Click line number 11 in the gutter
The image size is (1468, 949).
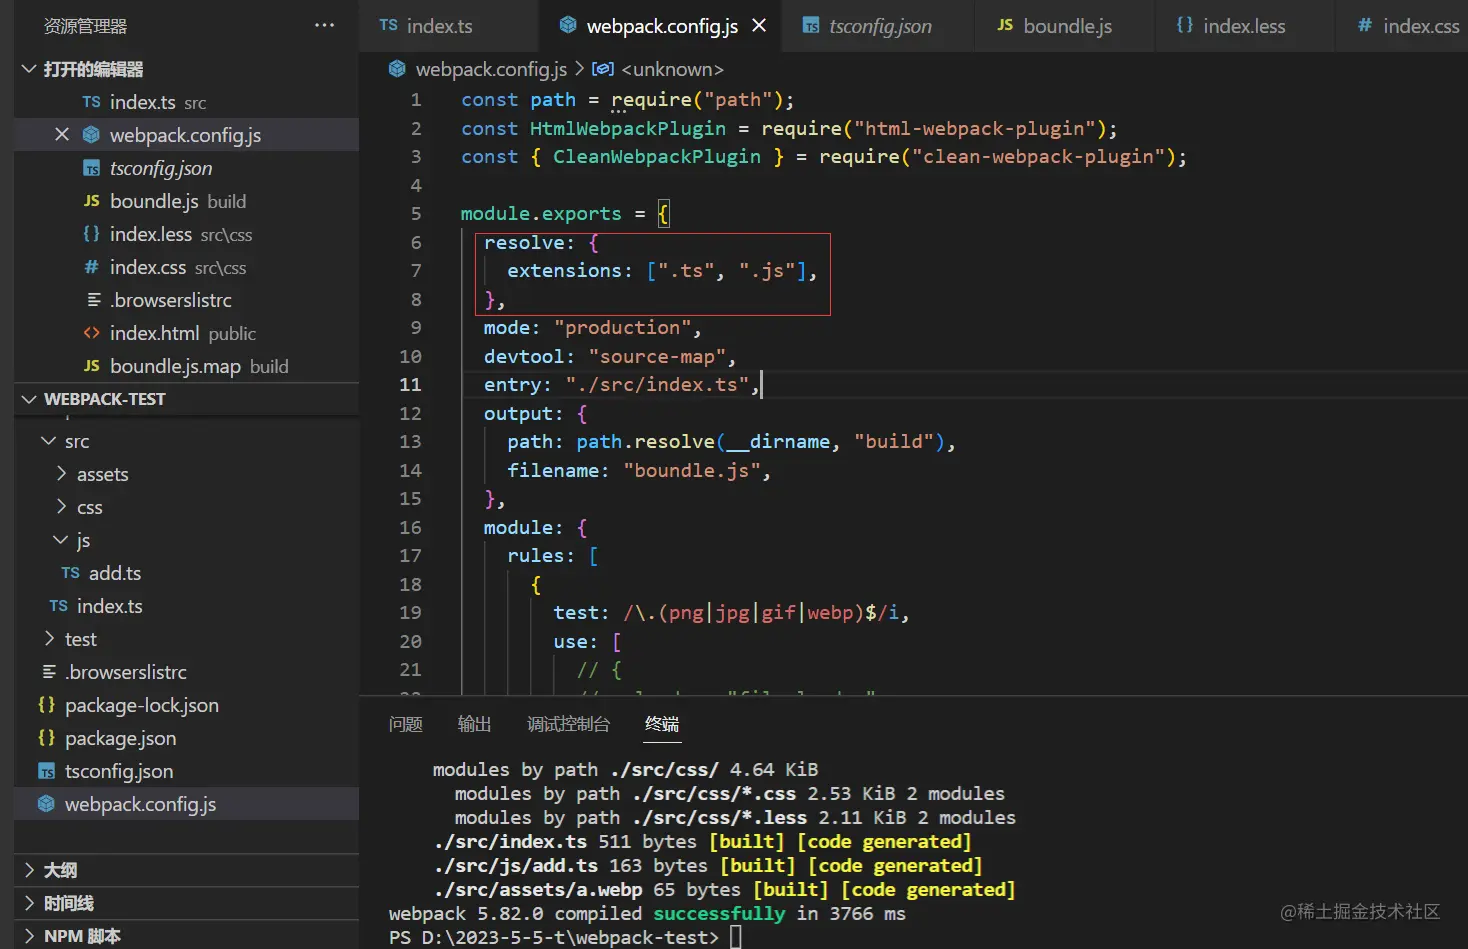410,384
